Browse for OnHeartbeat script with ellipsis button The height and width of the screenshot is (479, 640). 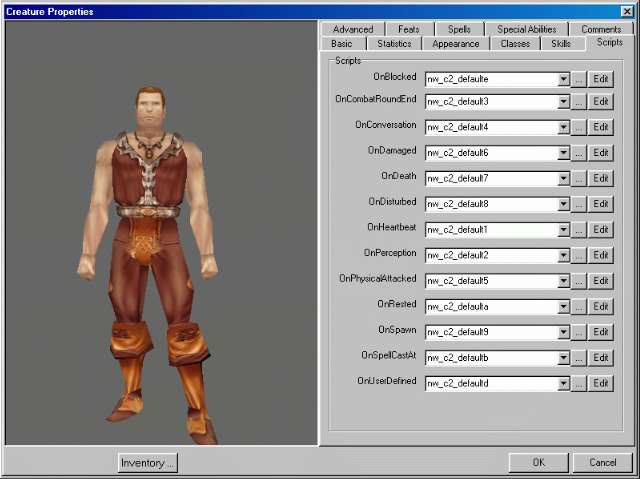(578, 230)
